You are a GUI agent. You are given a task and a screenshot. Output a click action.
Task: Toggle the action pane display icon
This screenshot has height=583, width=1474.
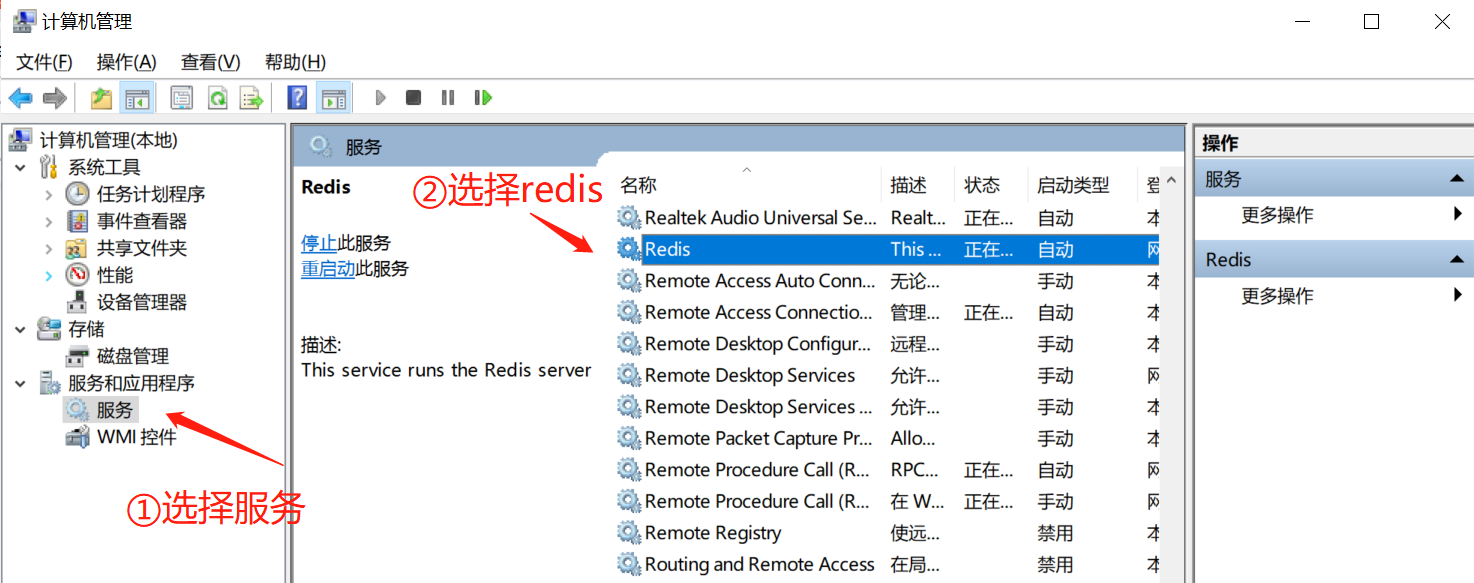pos(333,97)
